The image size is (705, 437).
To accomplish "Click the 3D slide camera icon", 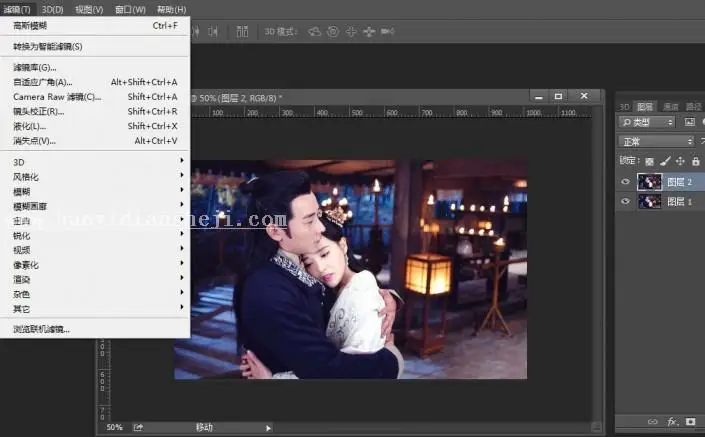I will point(369,31).
